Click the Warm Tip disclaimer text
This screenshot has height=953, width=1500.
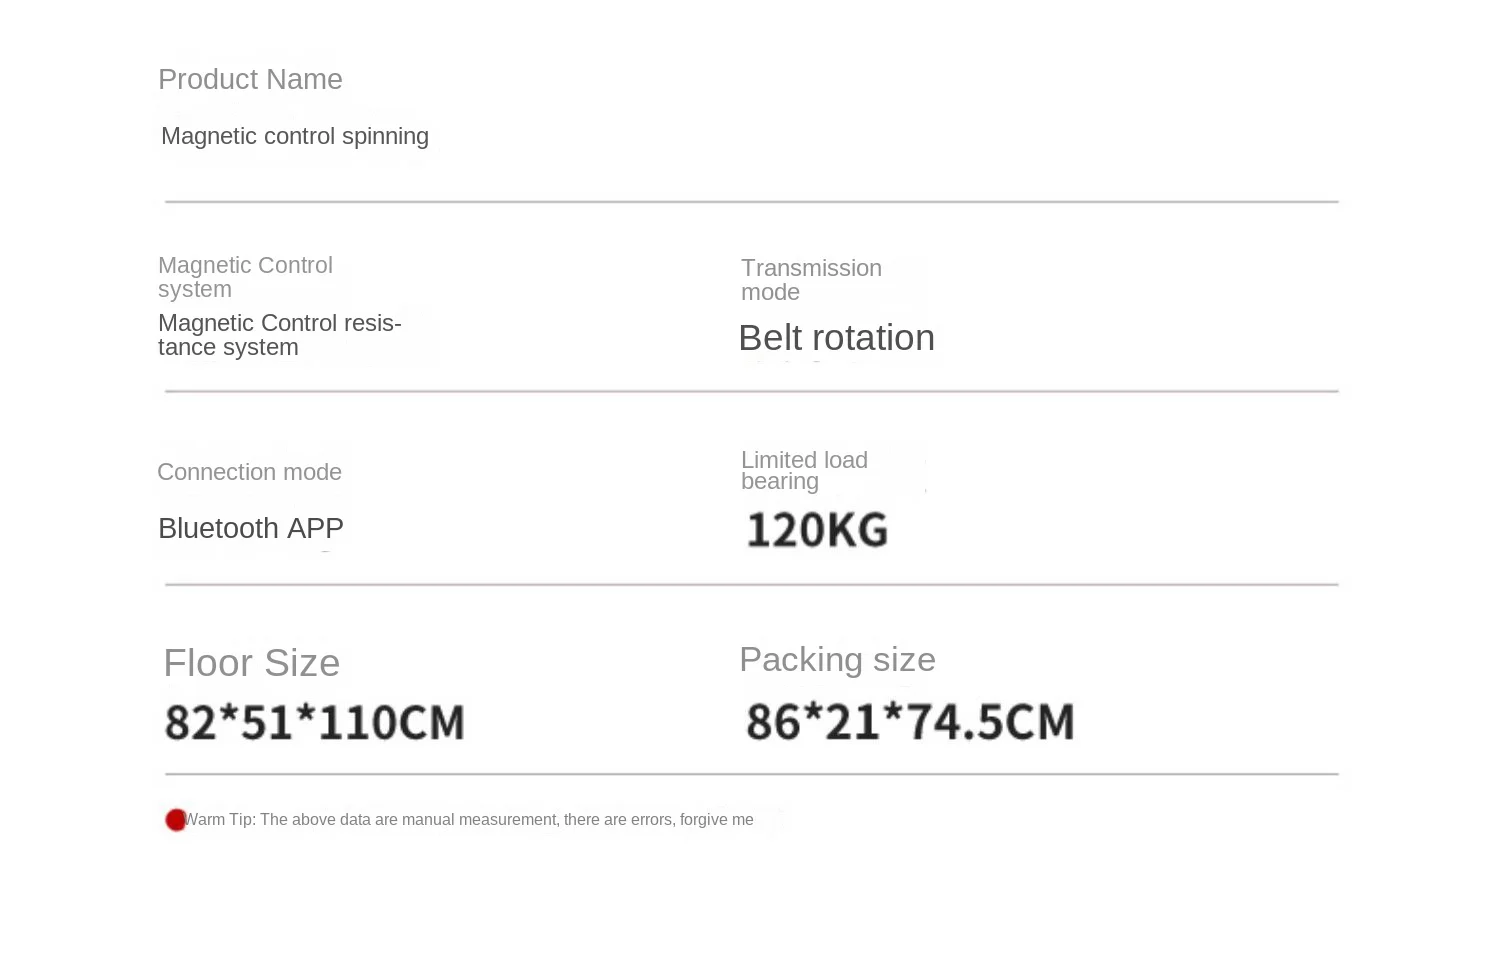pos(470,820)
